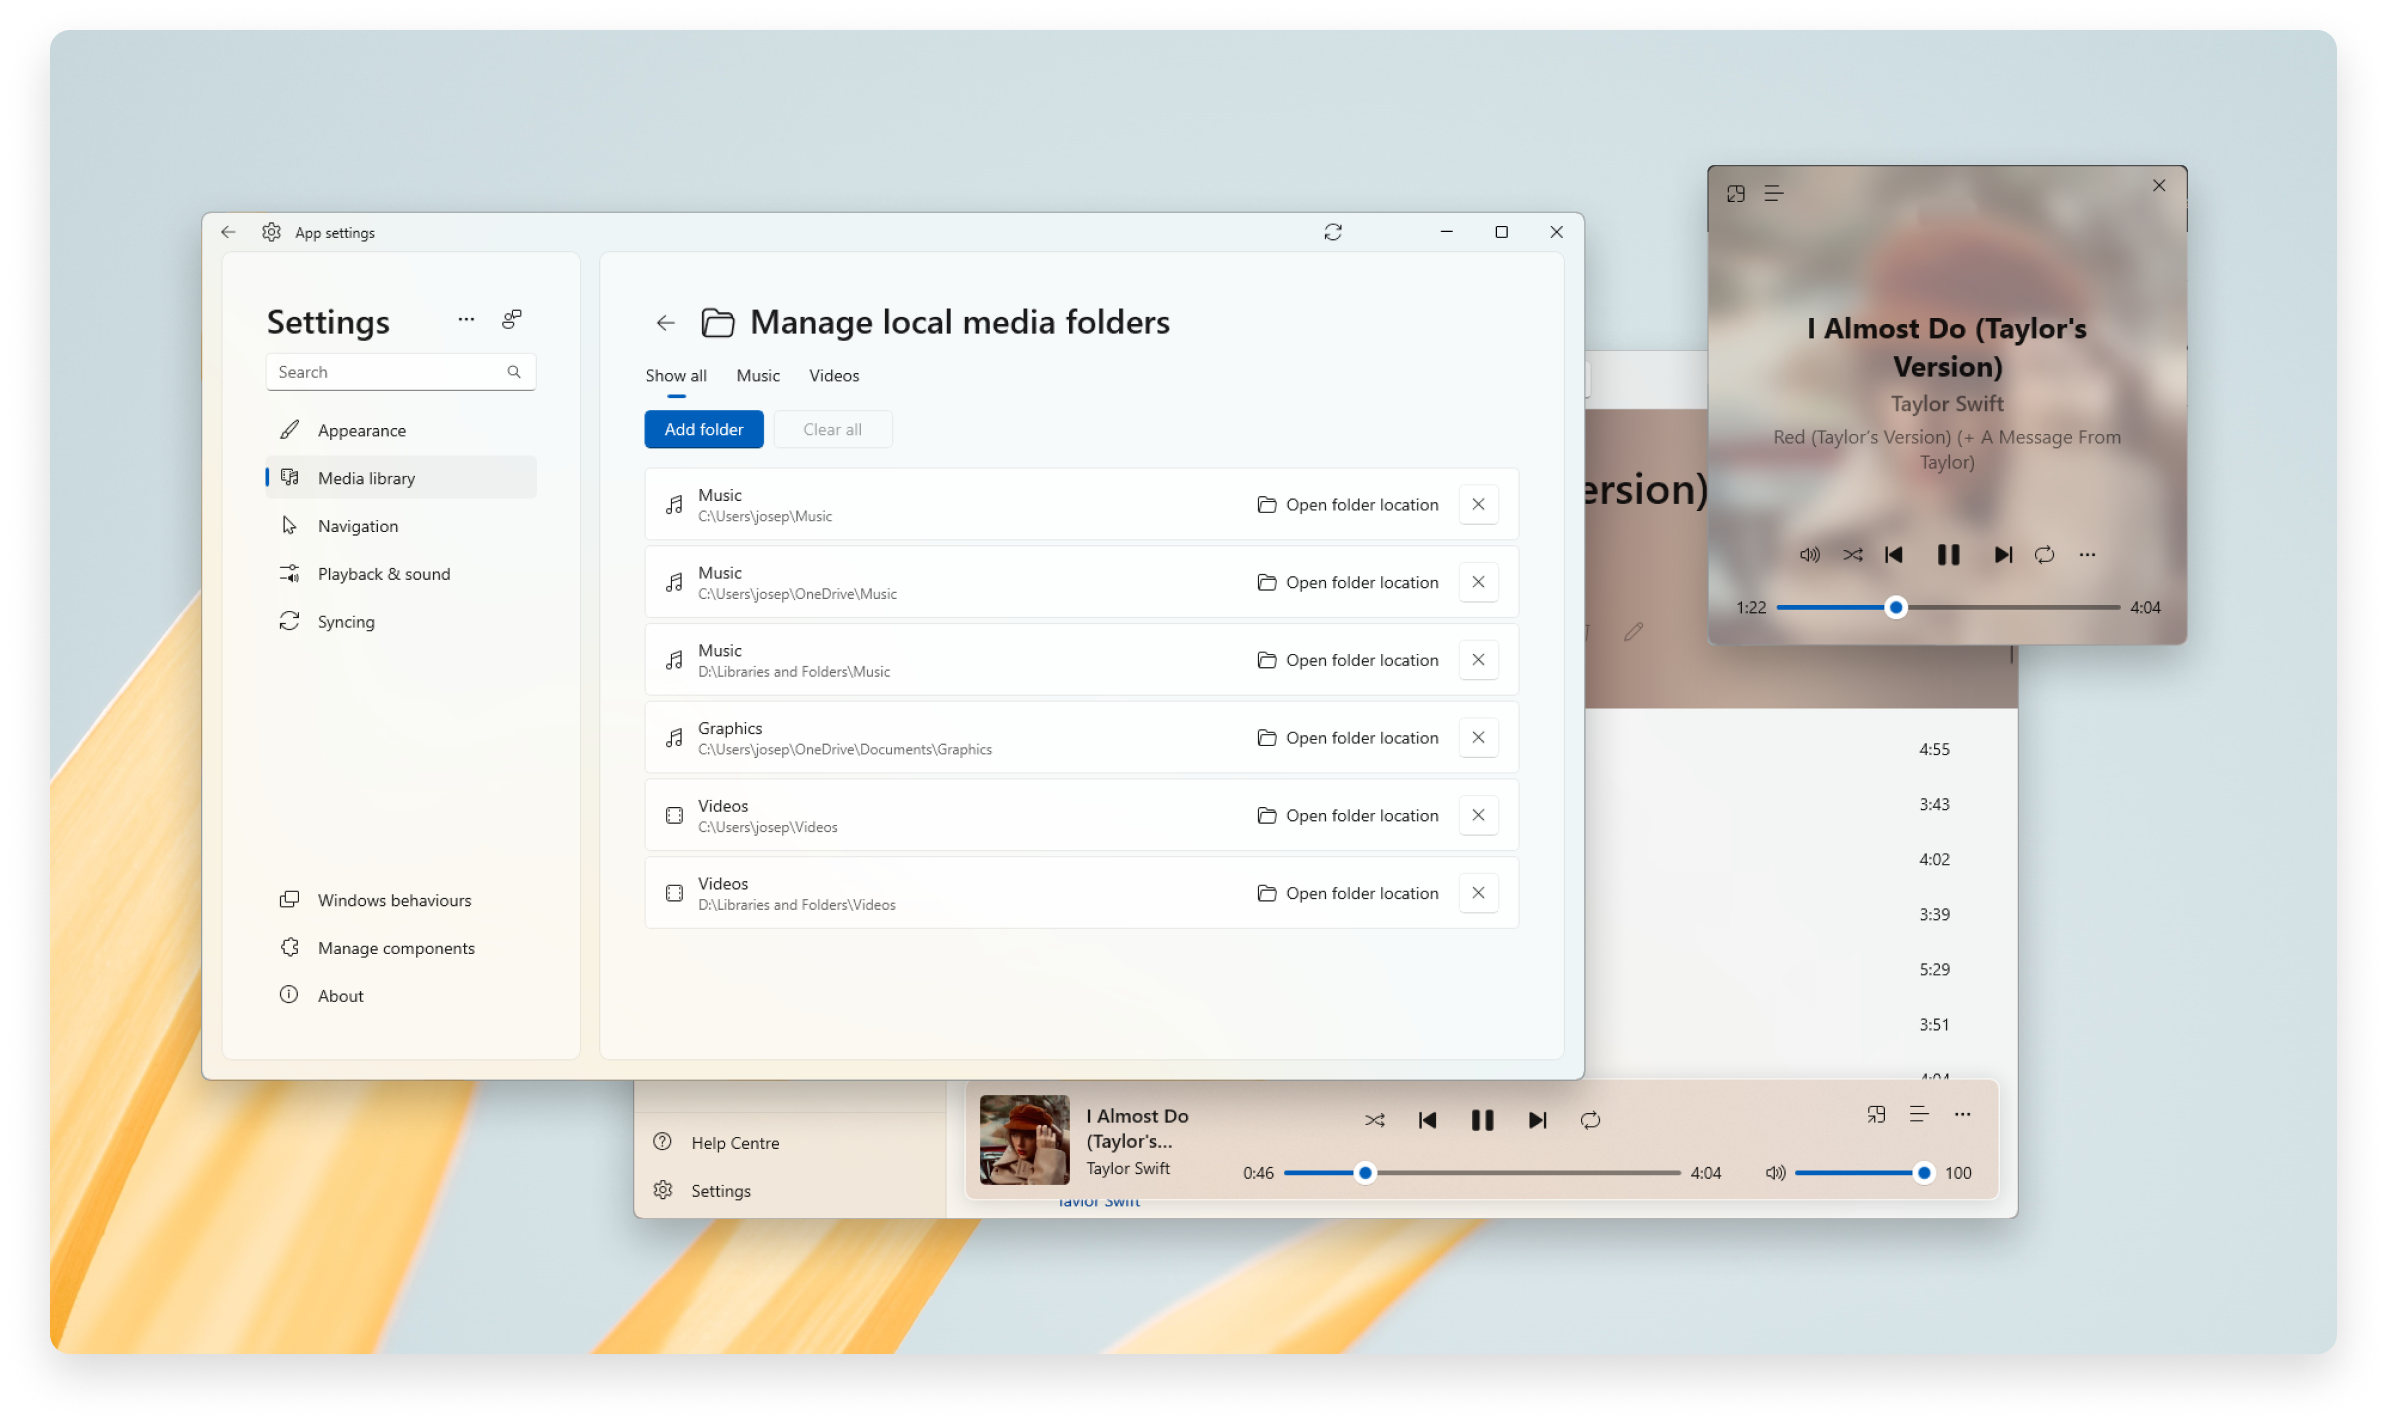This screenshot has height=1424, width=2387.
Task: Toggle shuffle in main player bar
Action: (1375, 1120)
